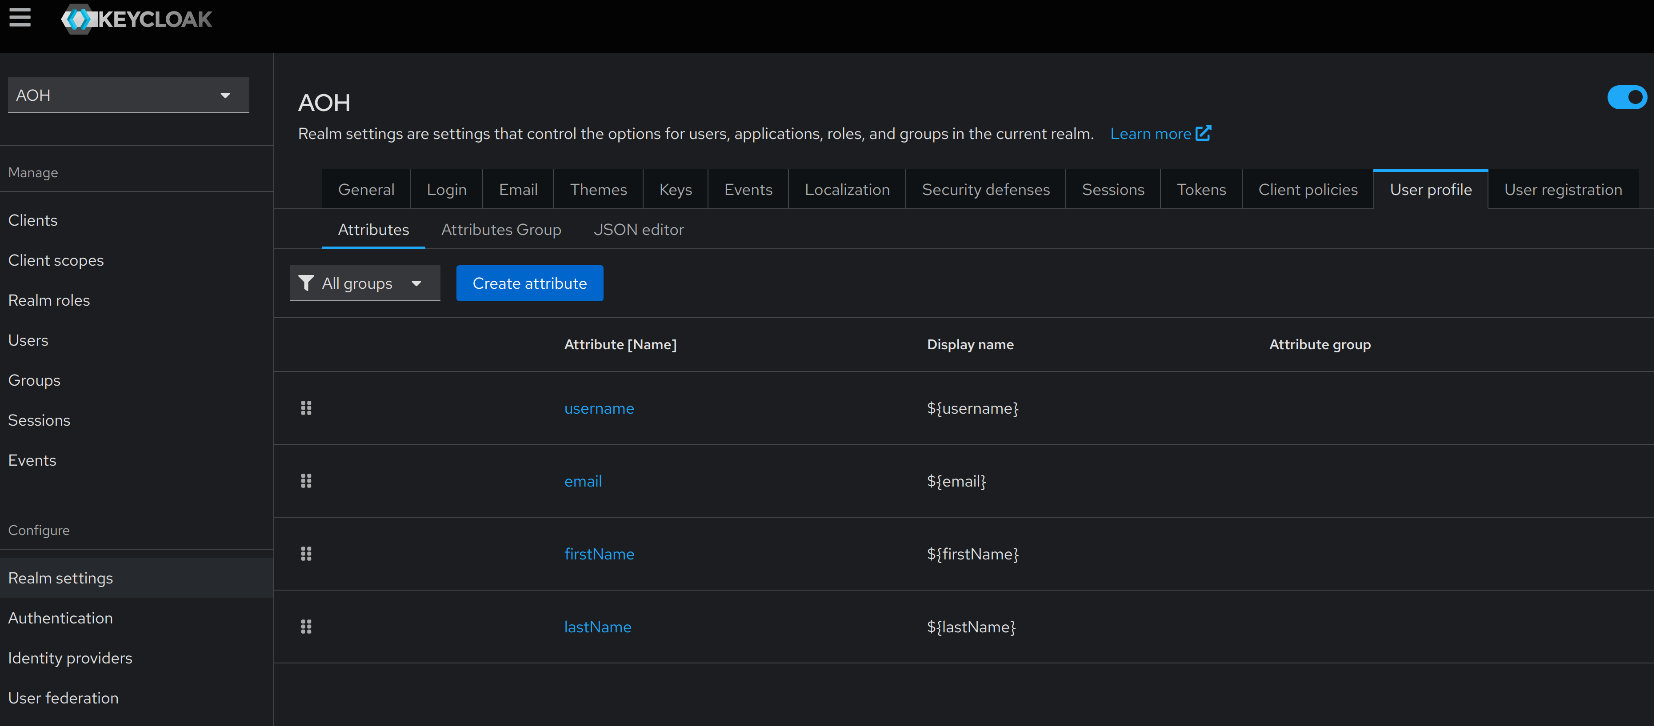Navigate to Realm roles
The width and height of the screenshot is (1654, 726).
pyautogui.click(x=136, y=300)
